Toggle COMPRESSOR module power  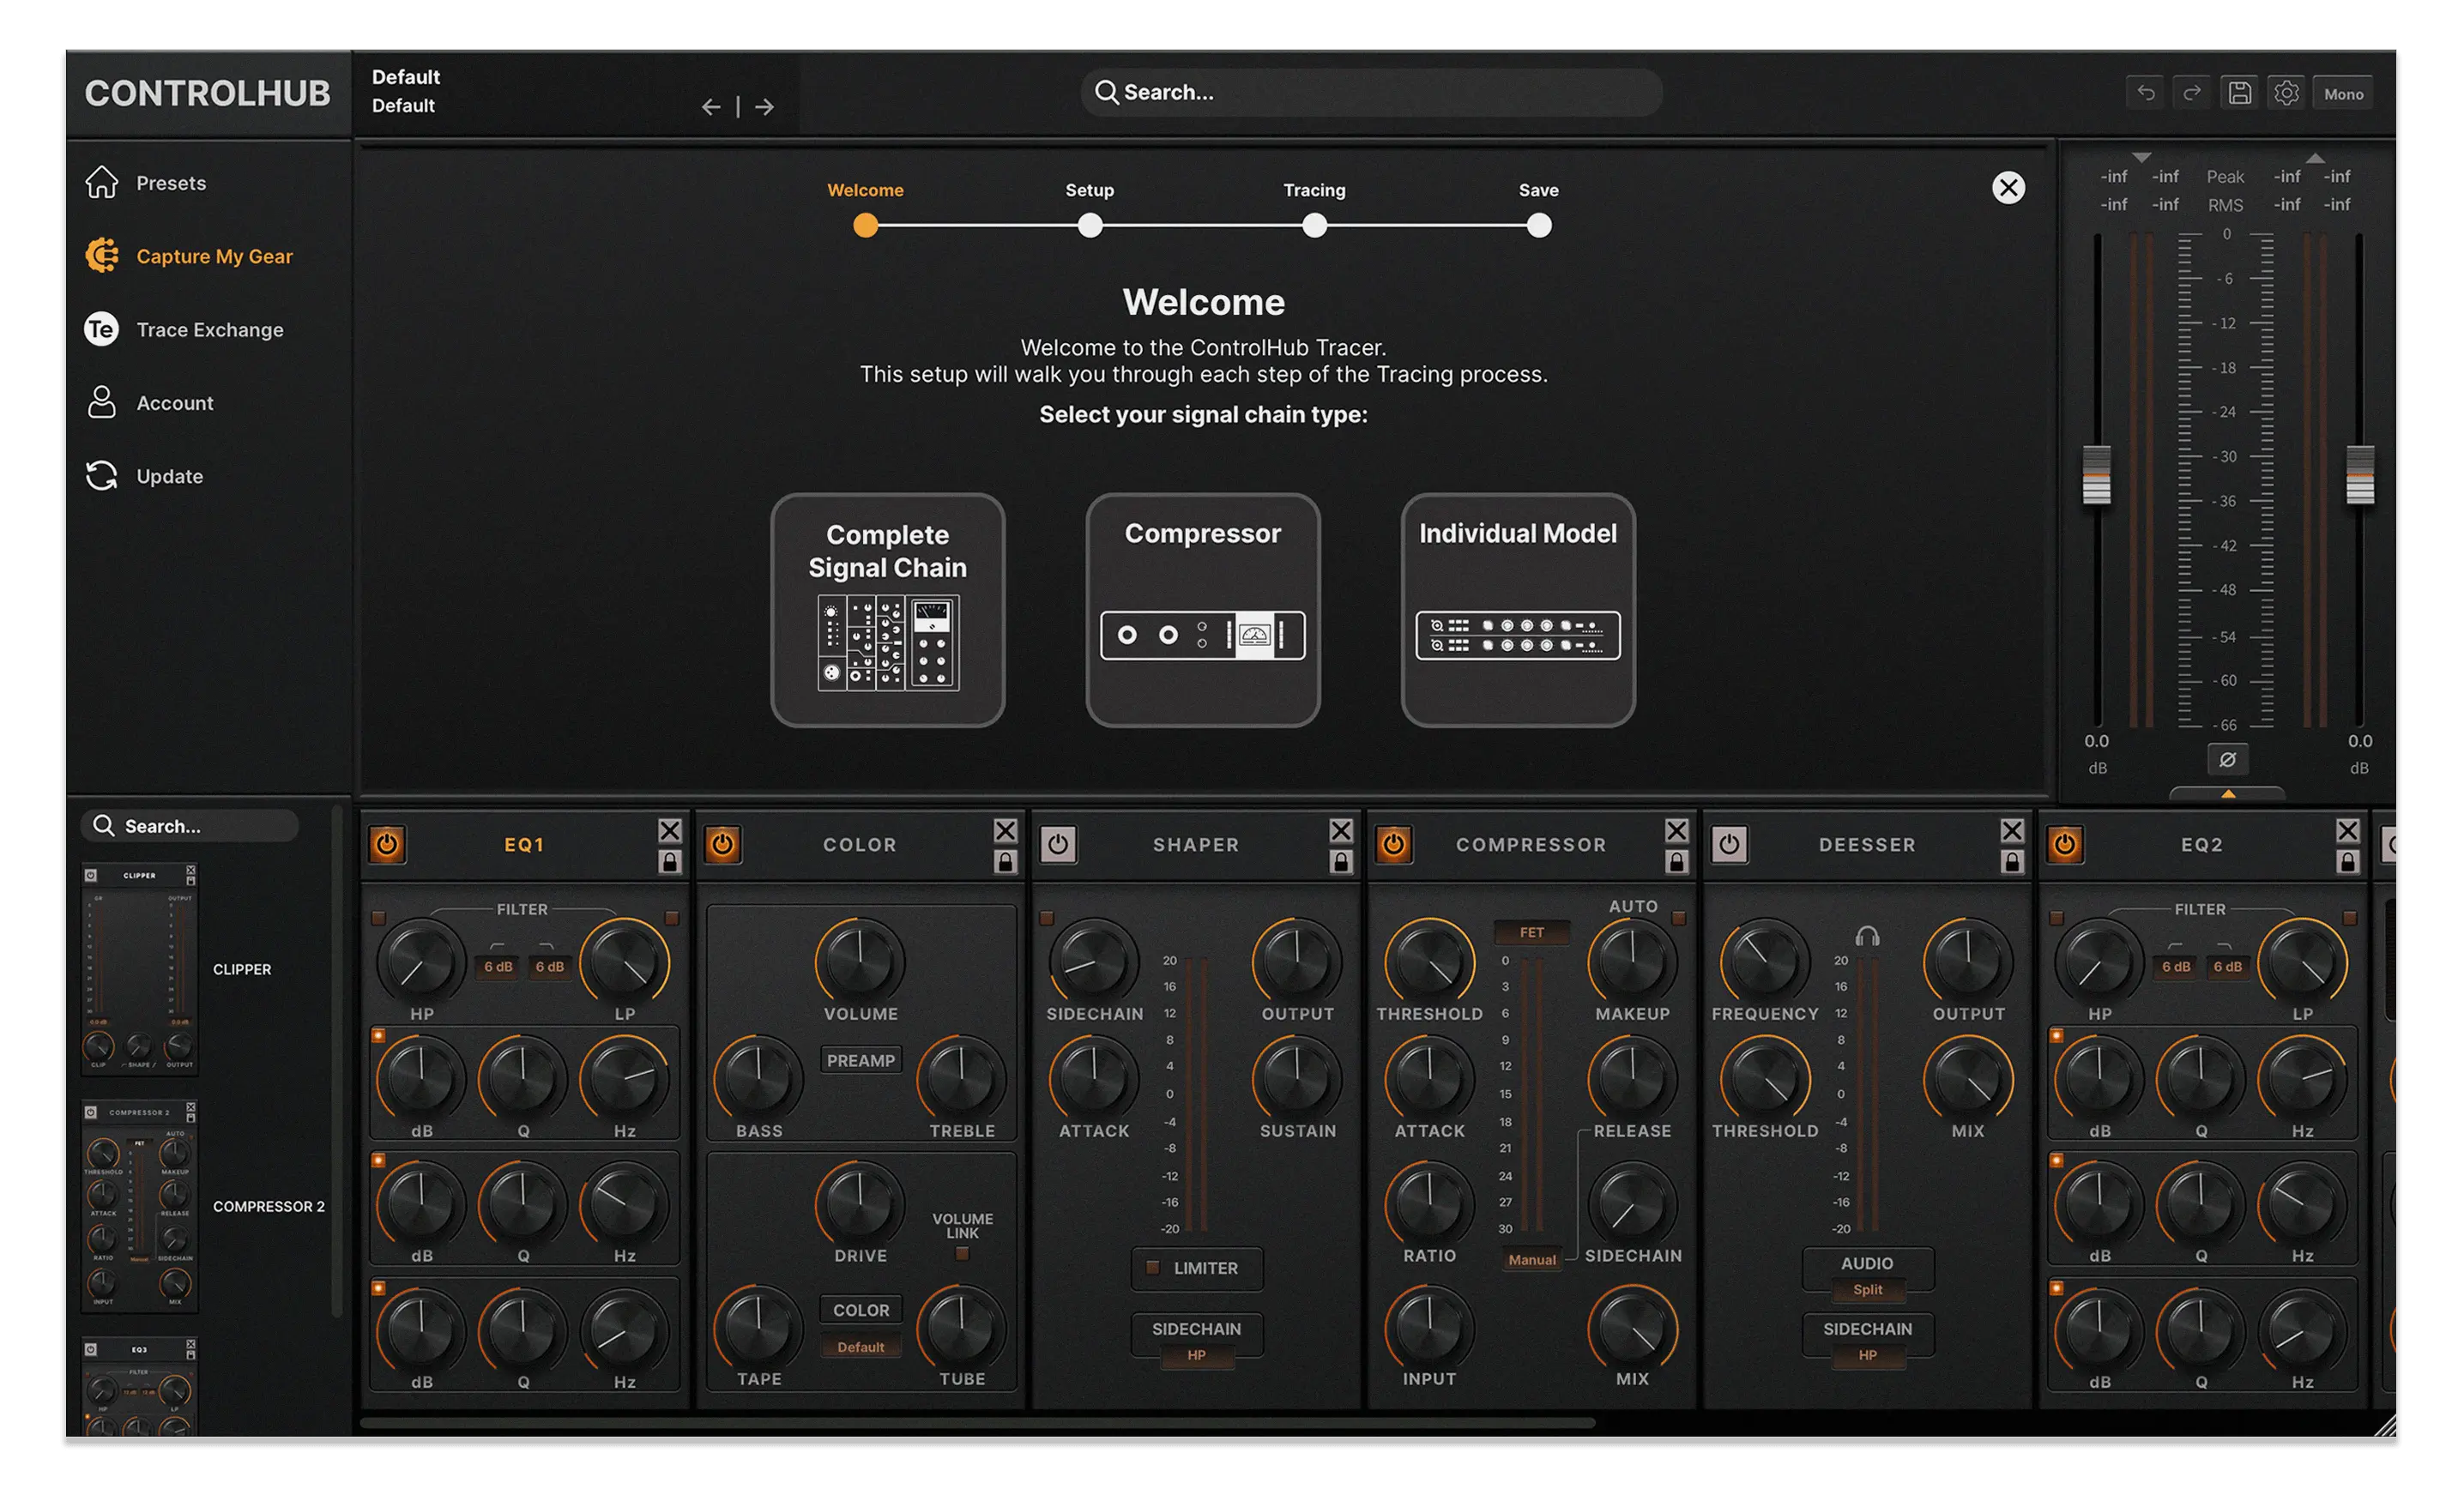tap(1394, 845)
